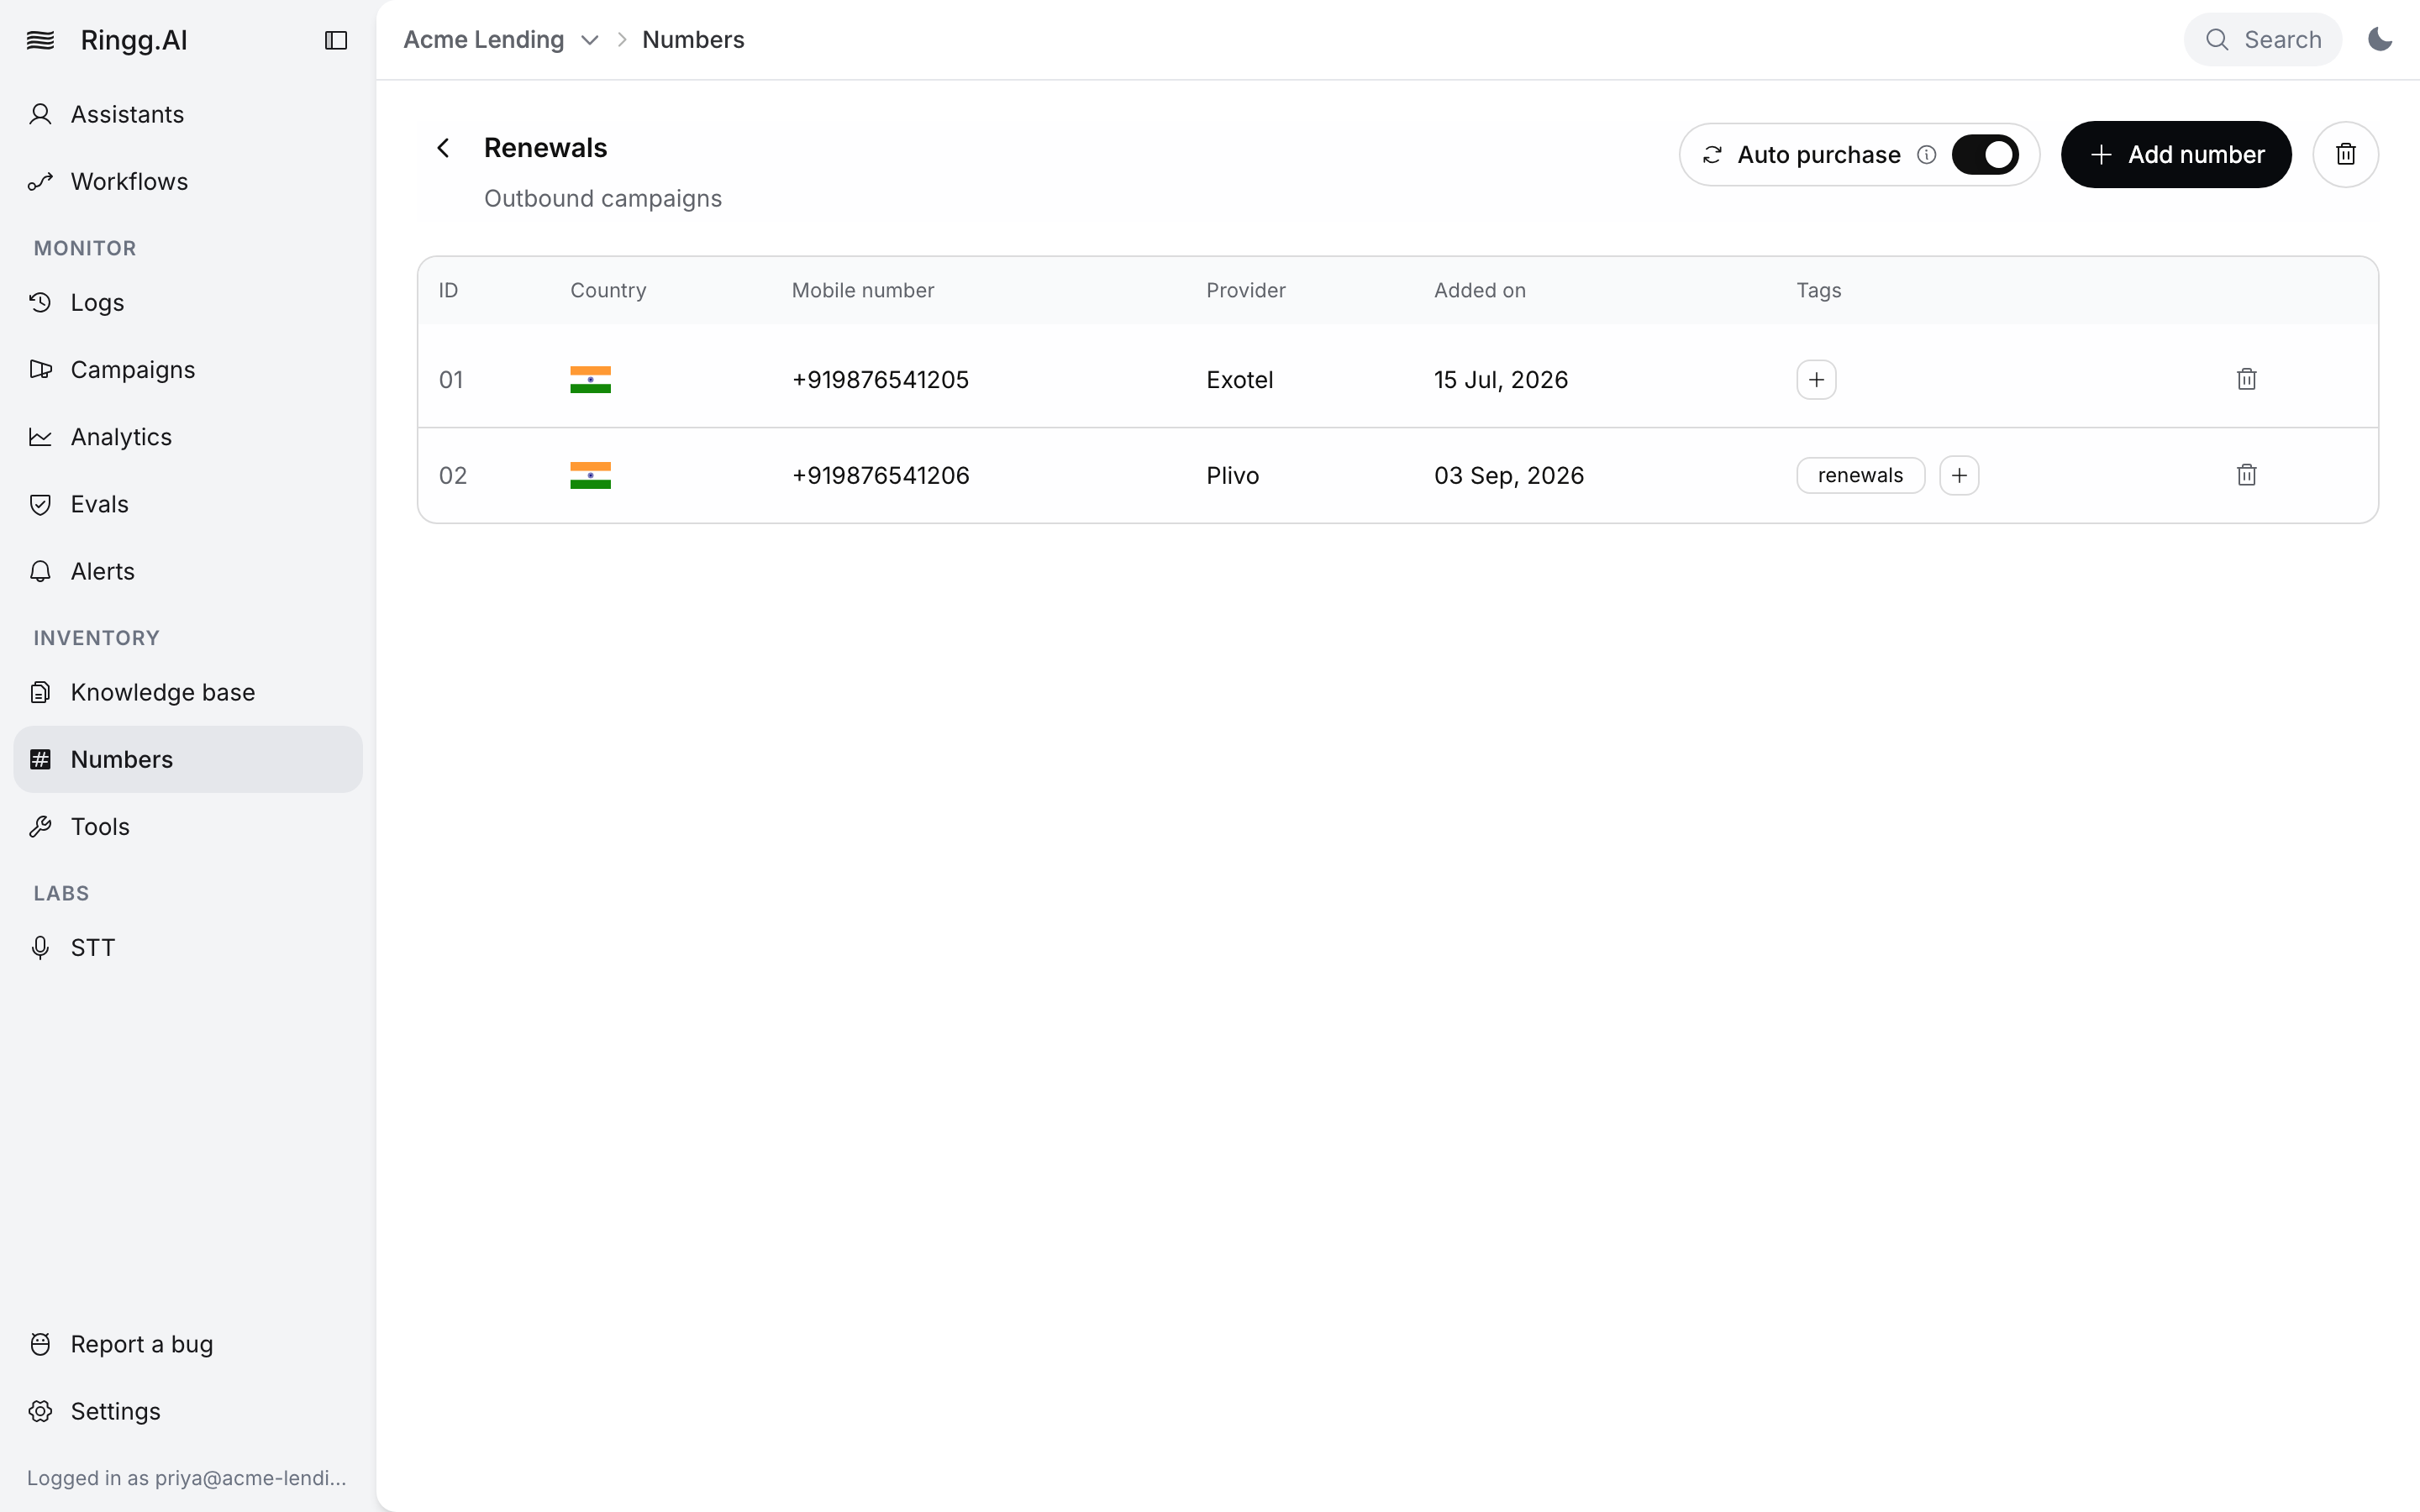Image resolution: width=2420 pixels, height=1512 pixels.
Task: Add another tag next to renewals
Action: (1959, 475)
